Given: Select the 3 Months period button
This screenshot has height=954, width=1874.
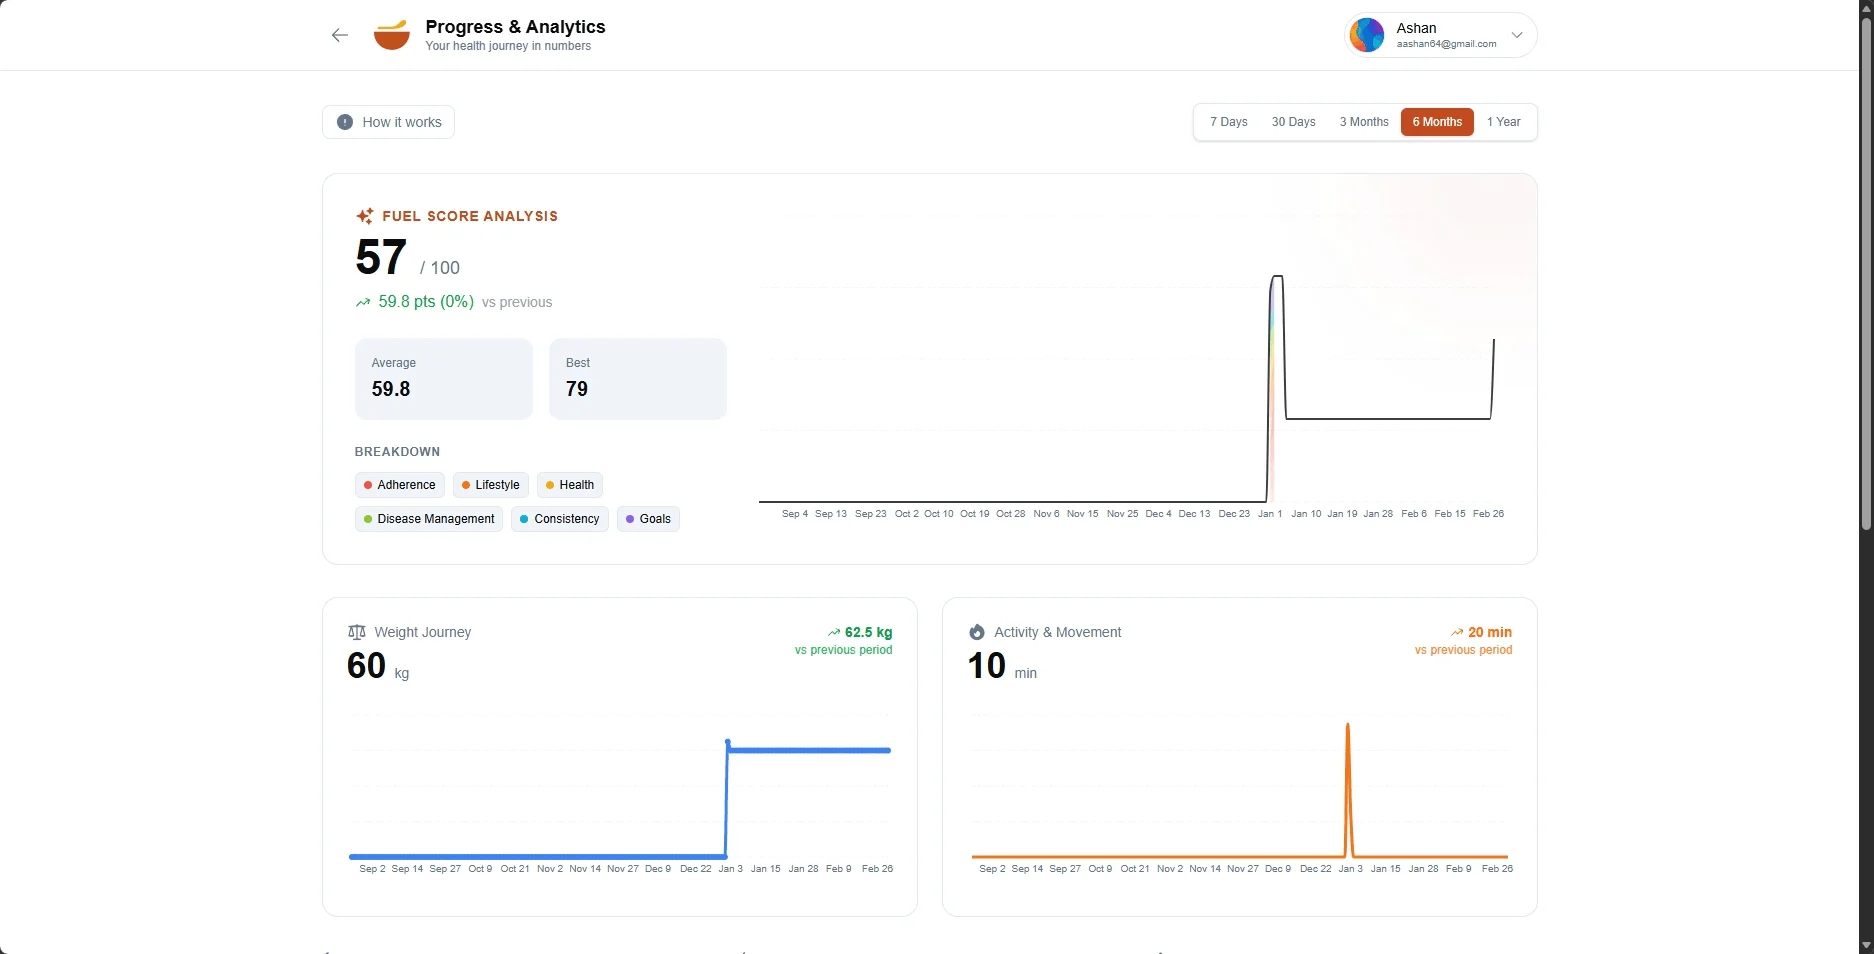Looking at the screenshot, I should [x=1363, y=122].
